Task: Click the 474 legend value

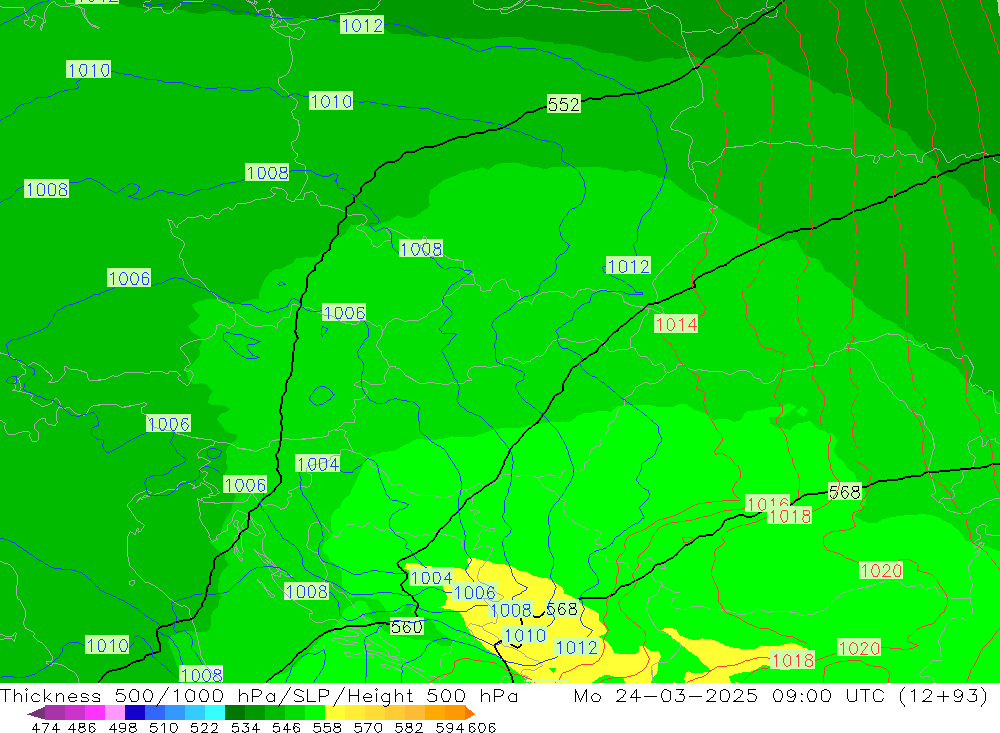Action: click(45, 727)
